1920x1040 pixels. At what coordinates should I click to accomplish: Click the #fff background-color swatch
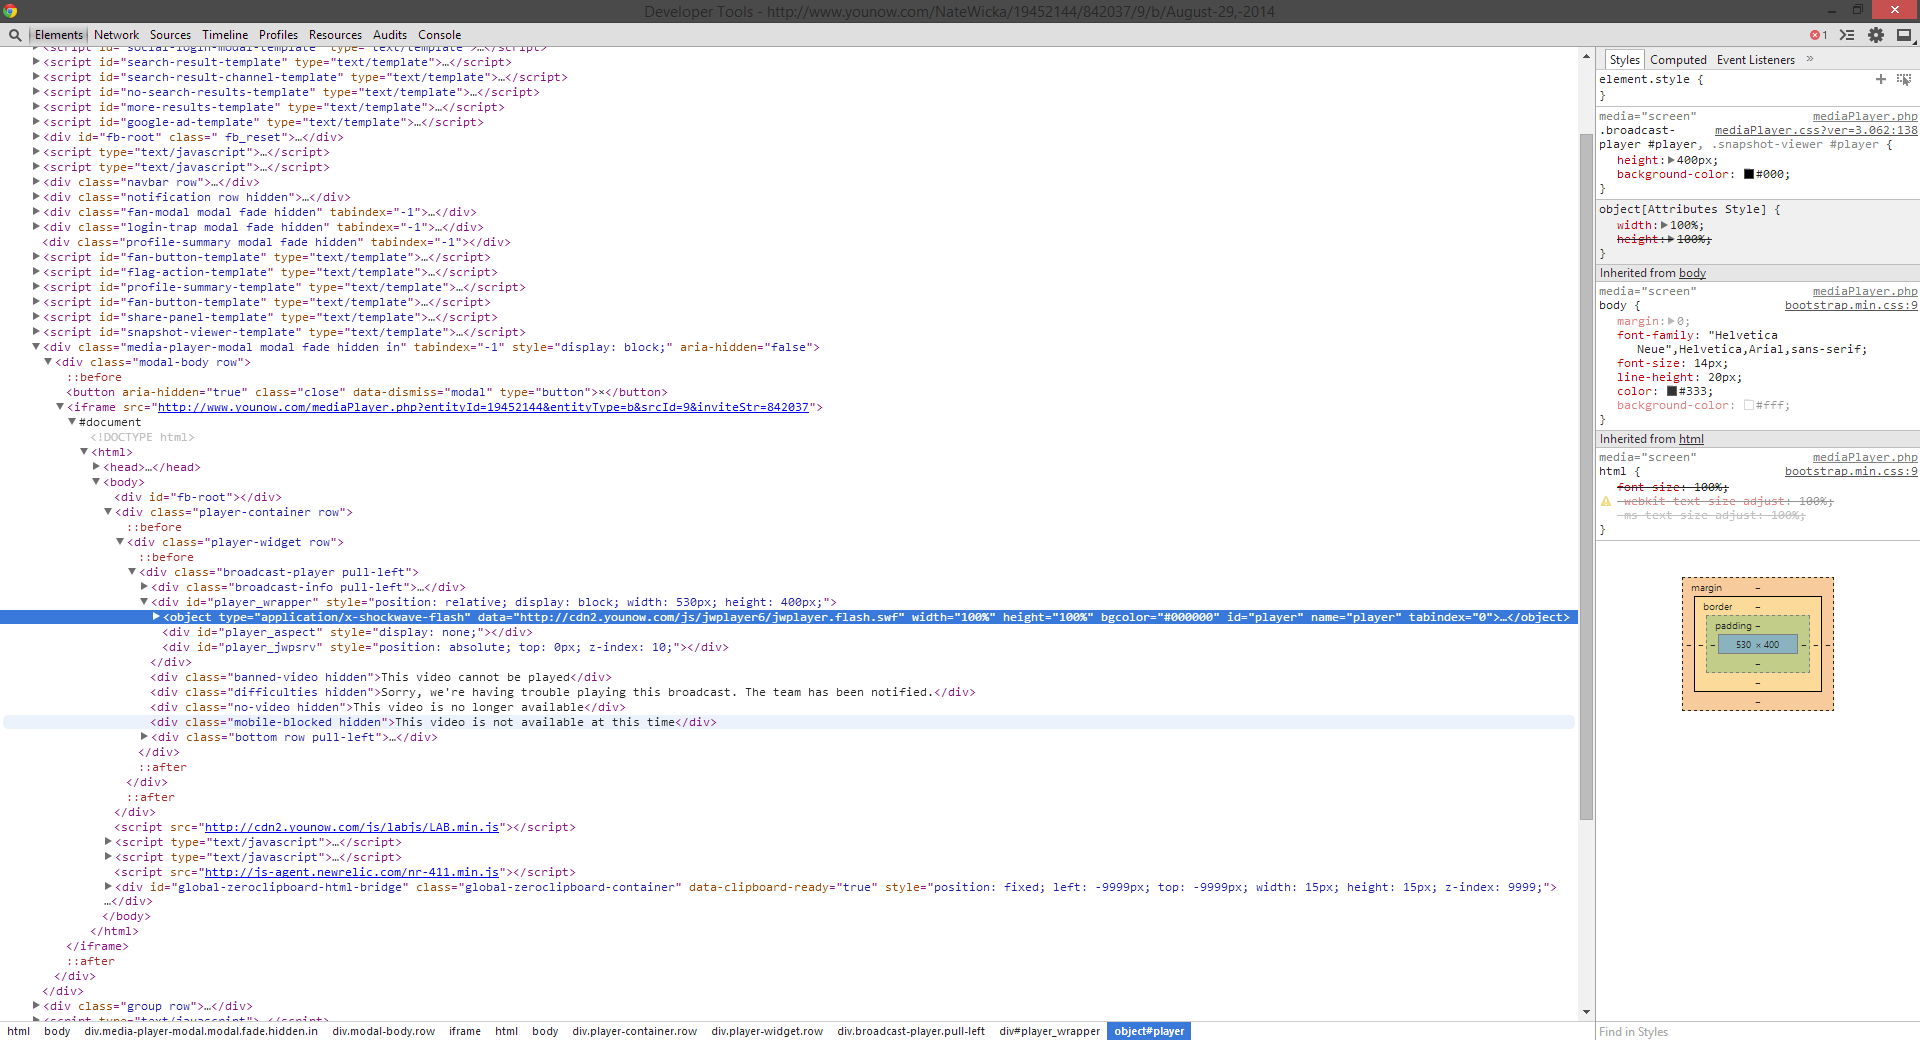[x=1749, y=405]
